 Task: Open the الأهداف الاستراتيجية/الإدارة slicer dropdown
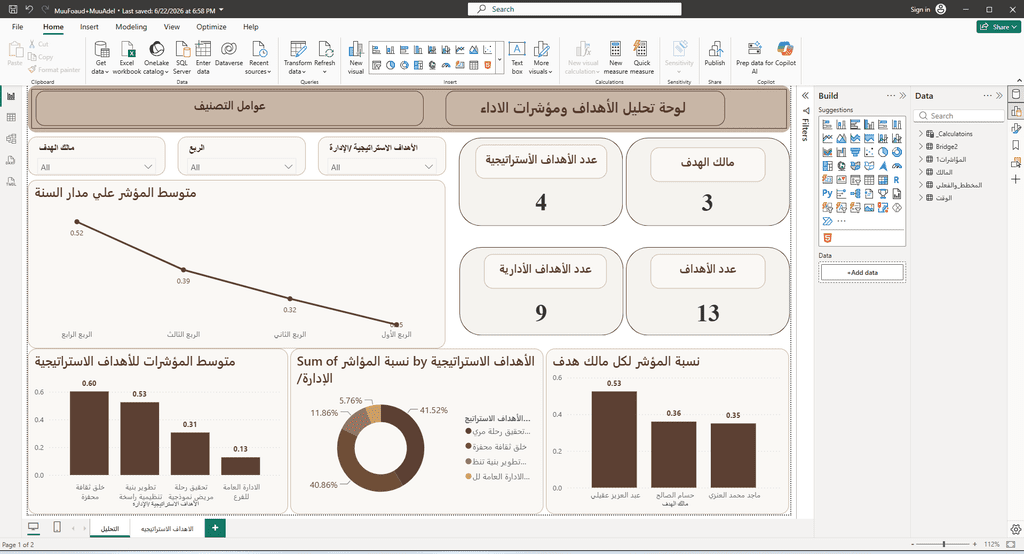tap(382, 167)
